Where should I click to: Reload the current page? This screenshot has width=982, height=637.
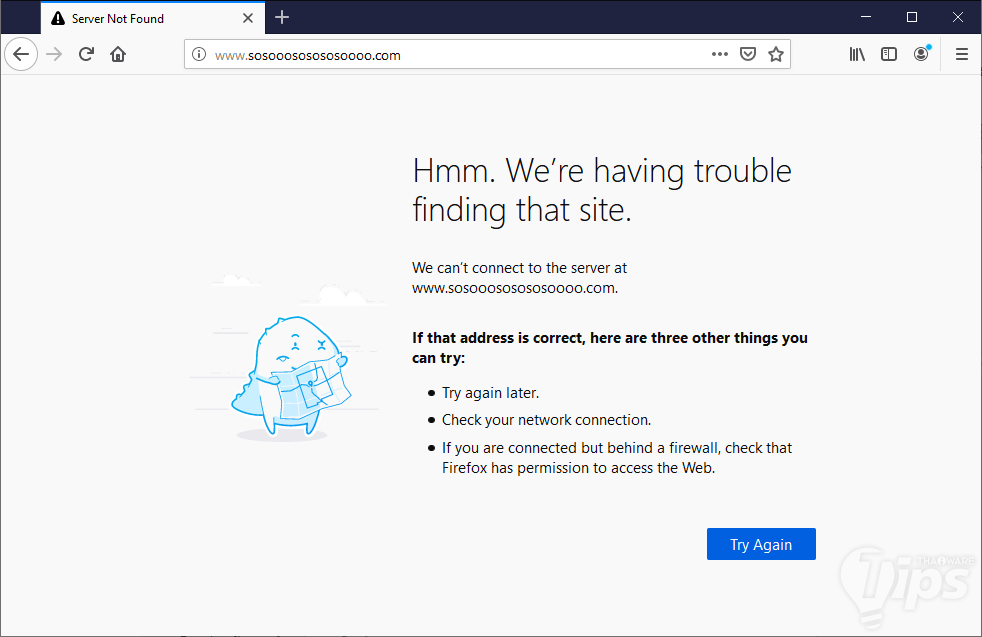[x=87, y=55]
